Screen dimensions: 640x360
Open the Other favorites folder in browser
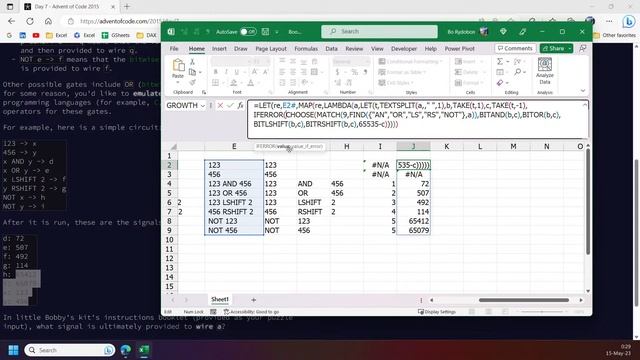click(614, 36)
